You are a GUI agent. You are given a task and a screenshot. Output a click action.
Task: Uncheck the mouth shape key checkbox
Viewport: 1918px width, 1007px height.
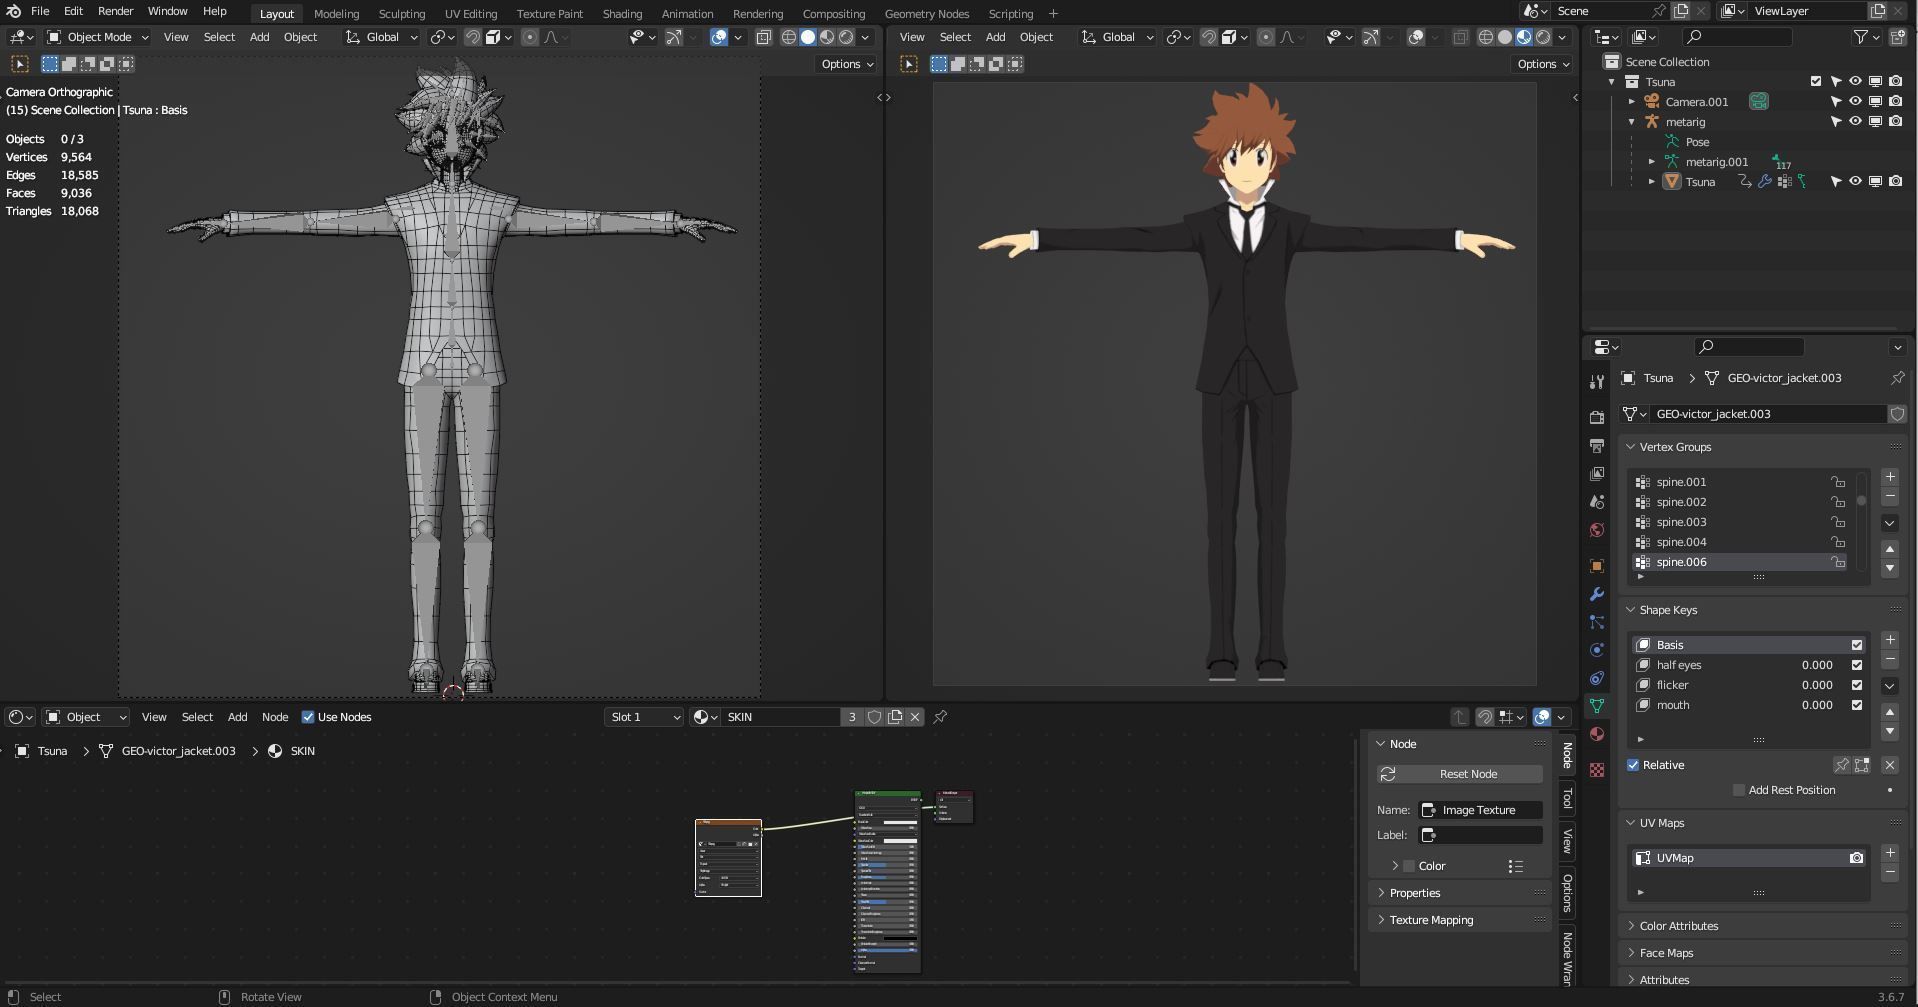[x=1857, y=705]
